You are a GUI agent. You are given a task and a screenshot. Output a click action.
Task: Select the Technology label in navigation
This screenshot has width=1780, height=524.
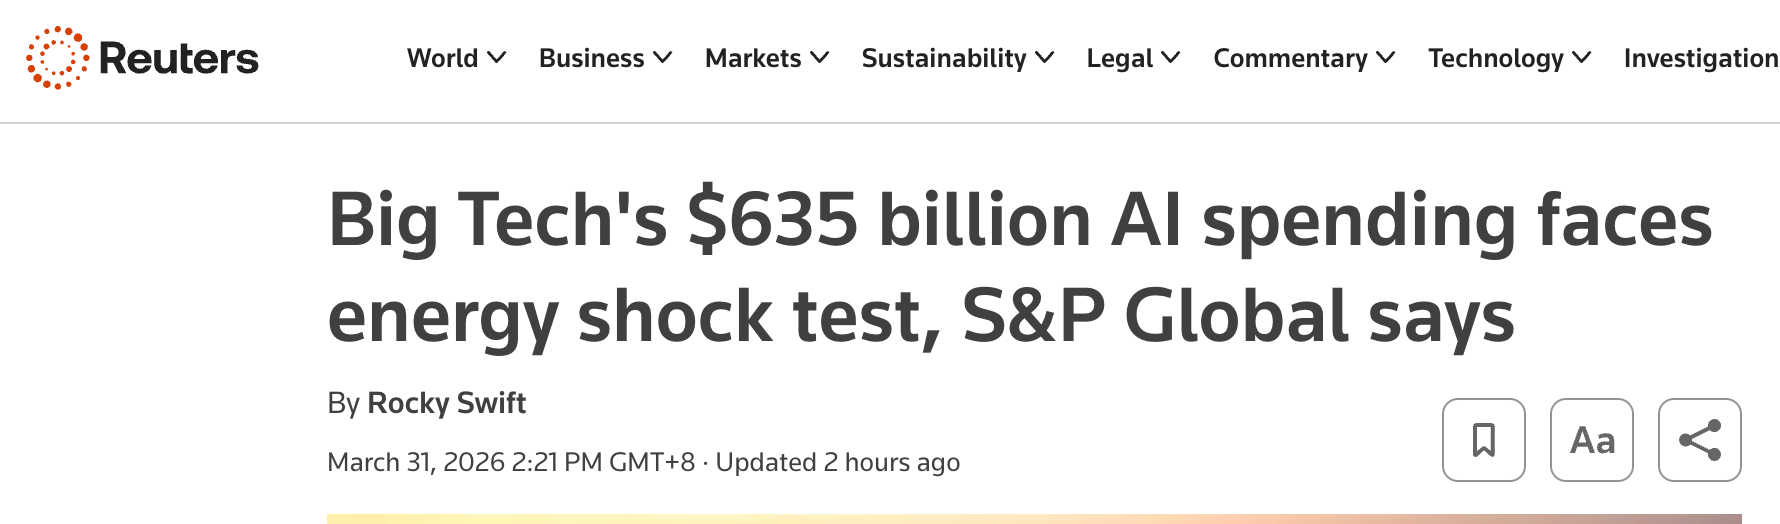(x=1495, y=58)
